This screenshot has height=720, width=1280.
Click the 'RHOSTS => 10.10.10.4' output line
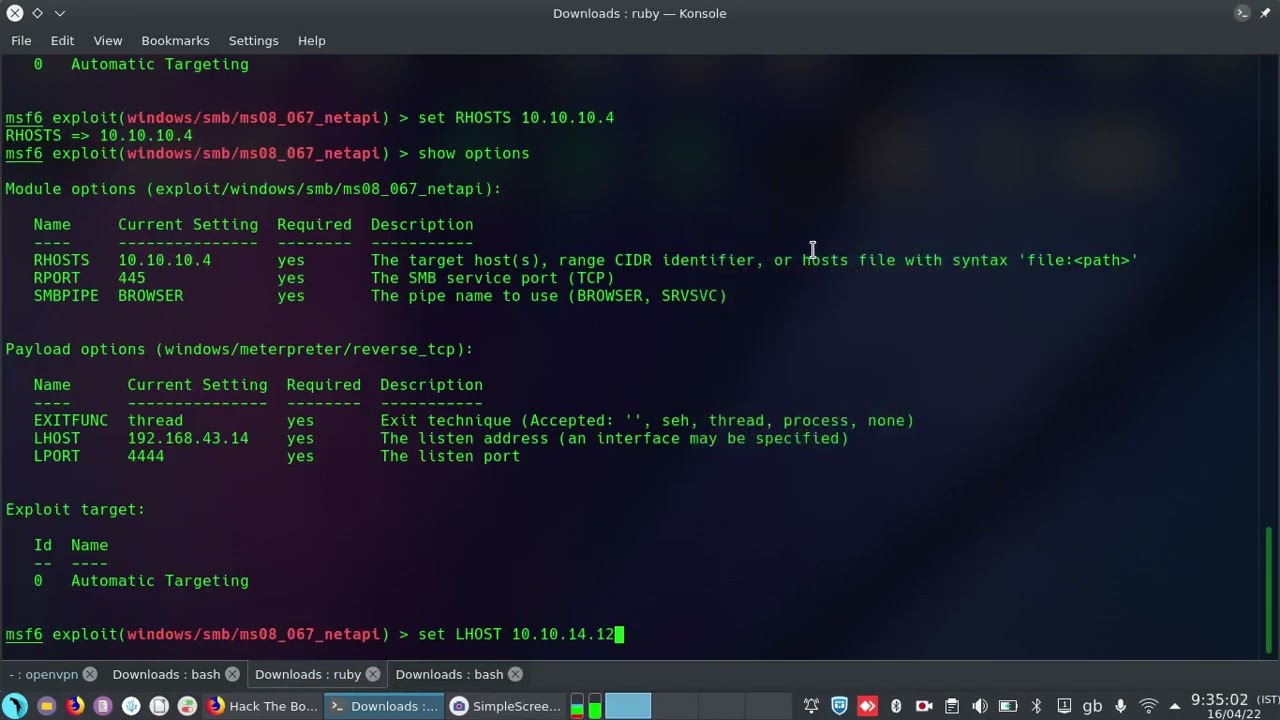[x=99, y=135]
